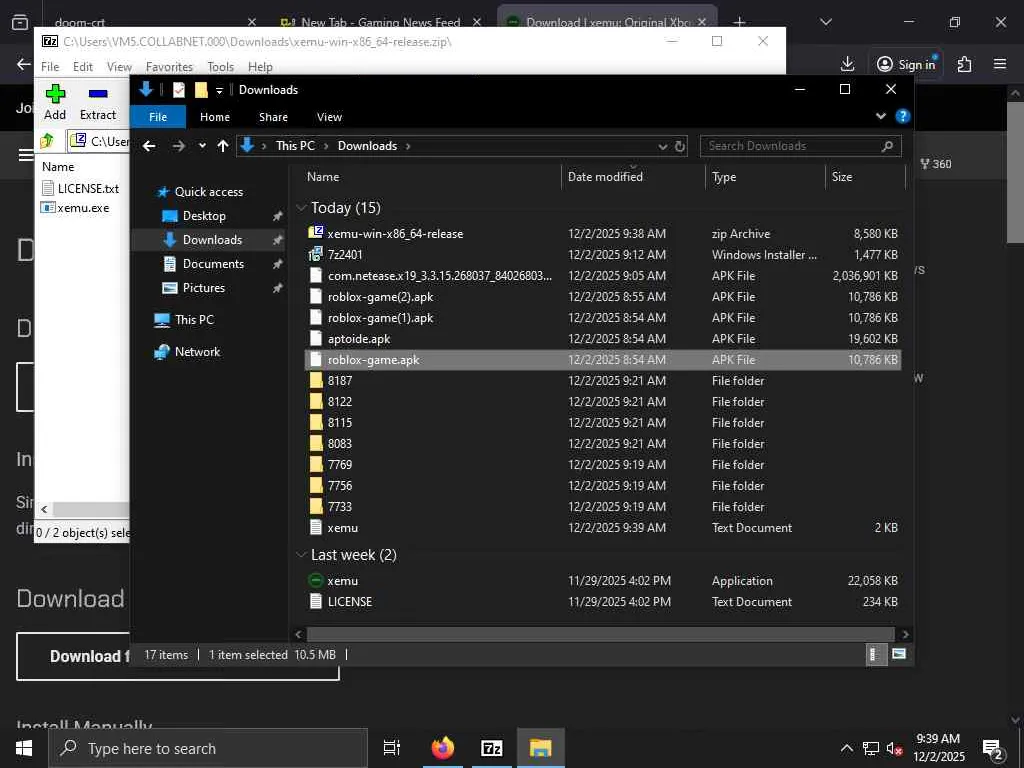Select LICENSE.txt in 7-Zip window
The image size is (1024, 768).
click(88, 189)
